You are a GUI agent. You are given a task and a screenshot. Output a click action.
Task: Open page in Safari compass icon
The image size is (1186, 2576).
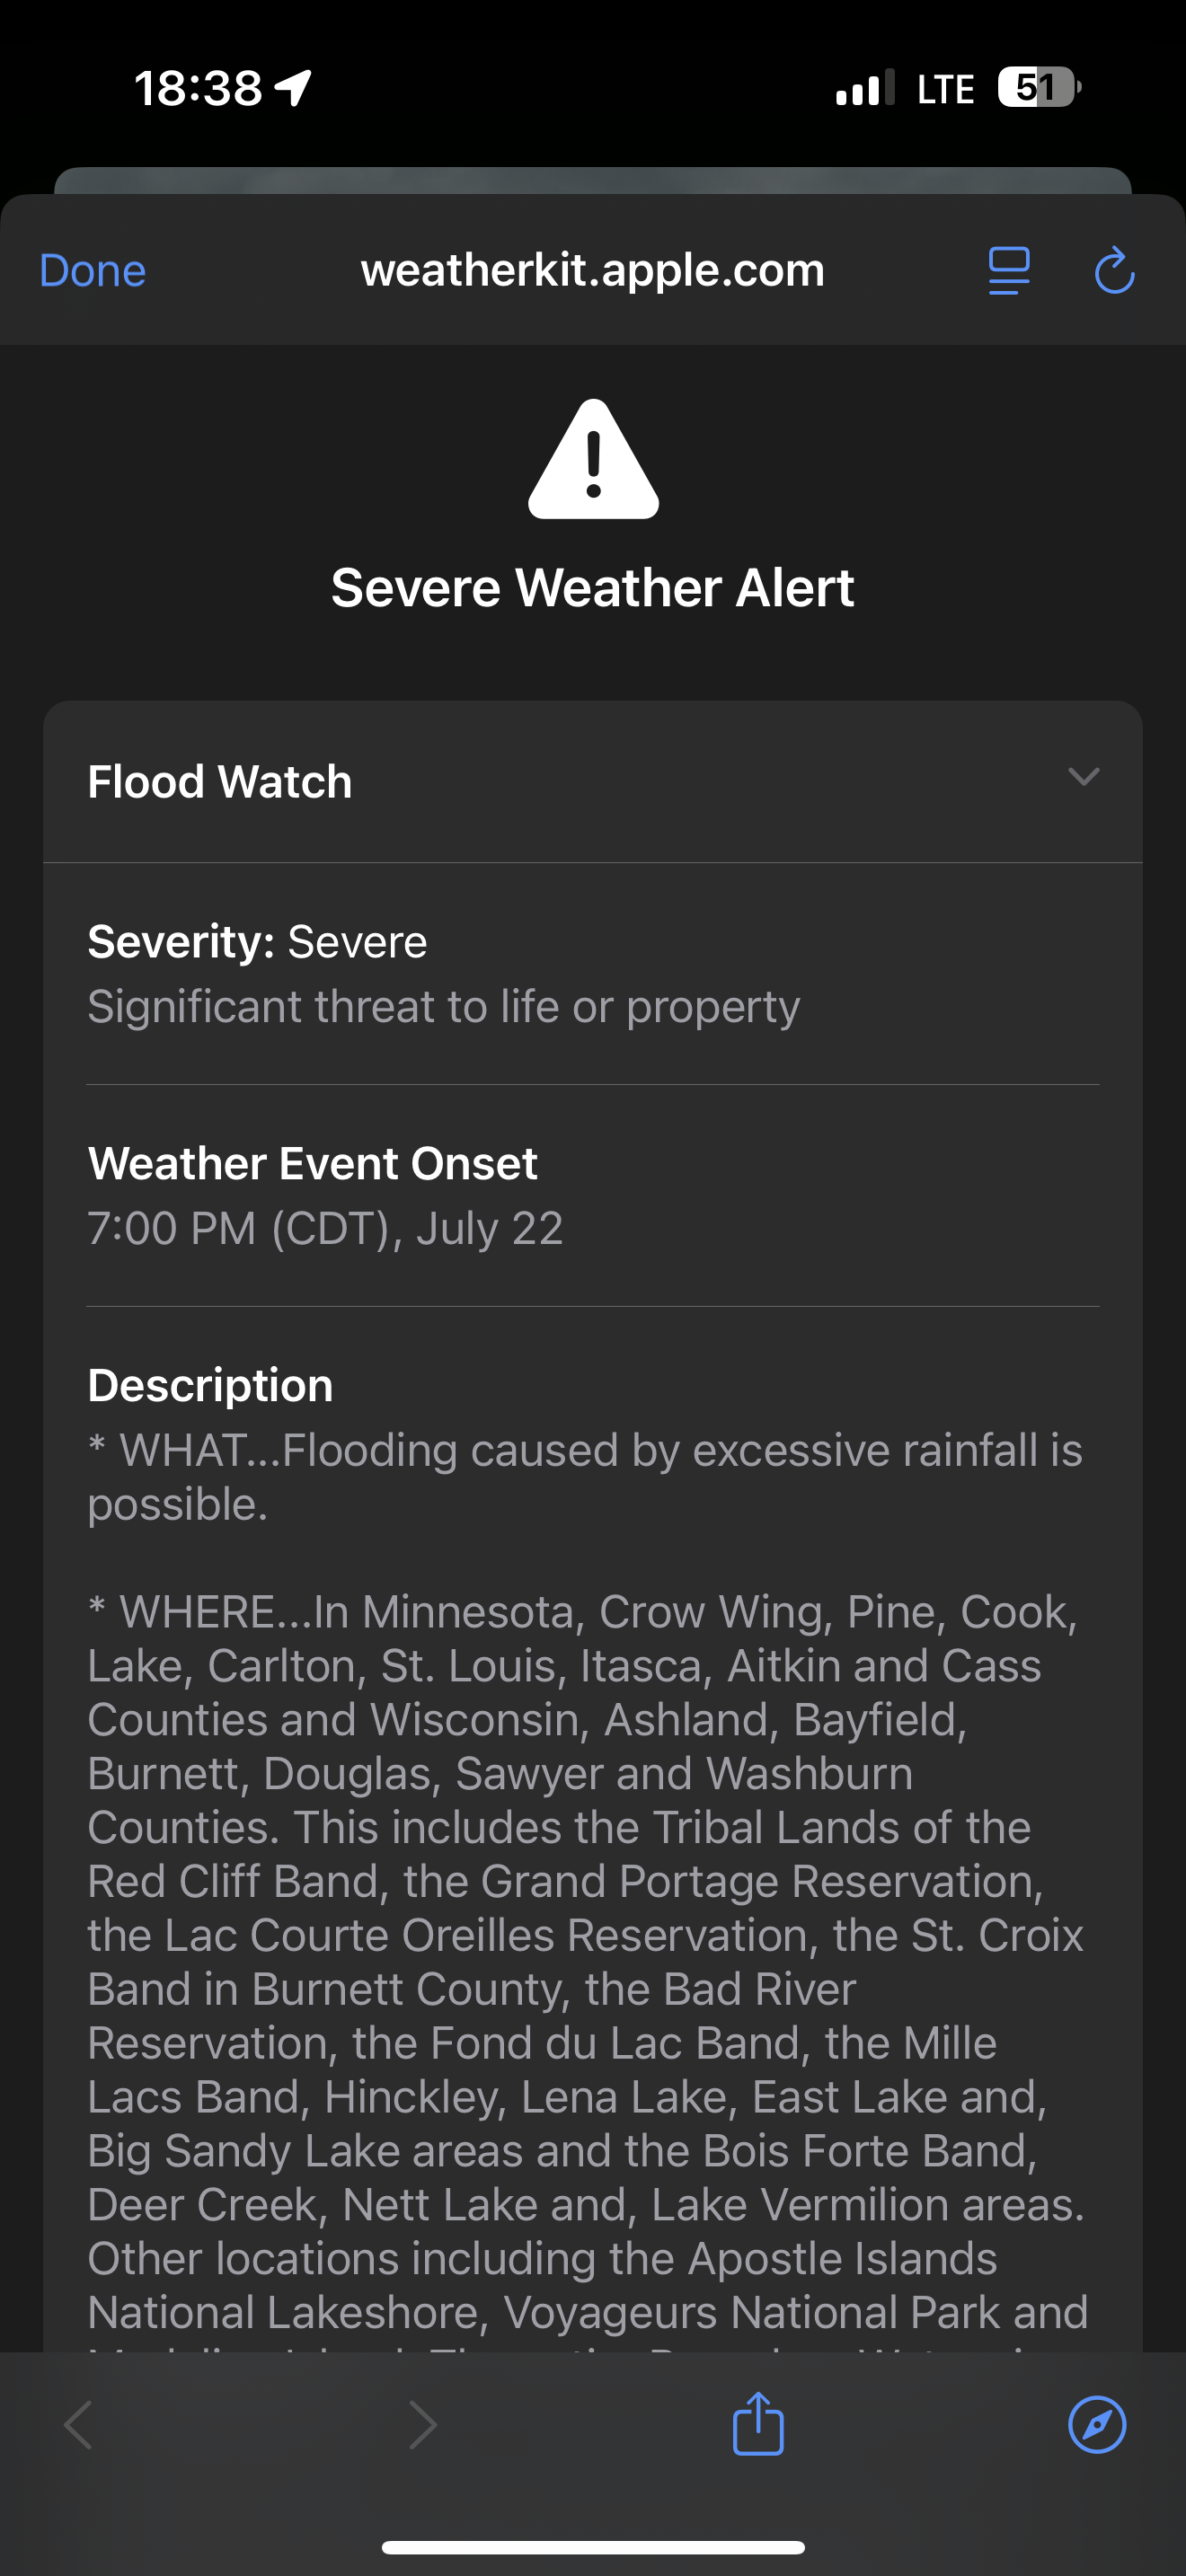(x=1097, y=2425)
